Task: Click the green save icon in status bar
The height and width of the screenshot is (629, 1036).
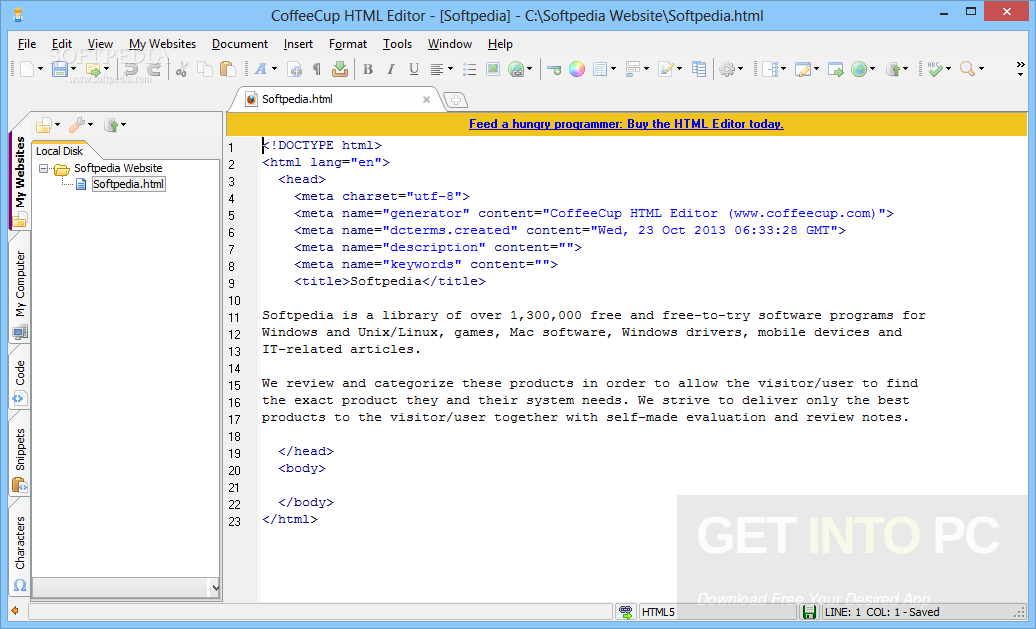Action: pos(809,612)
